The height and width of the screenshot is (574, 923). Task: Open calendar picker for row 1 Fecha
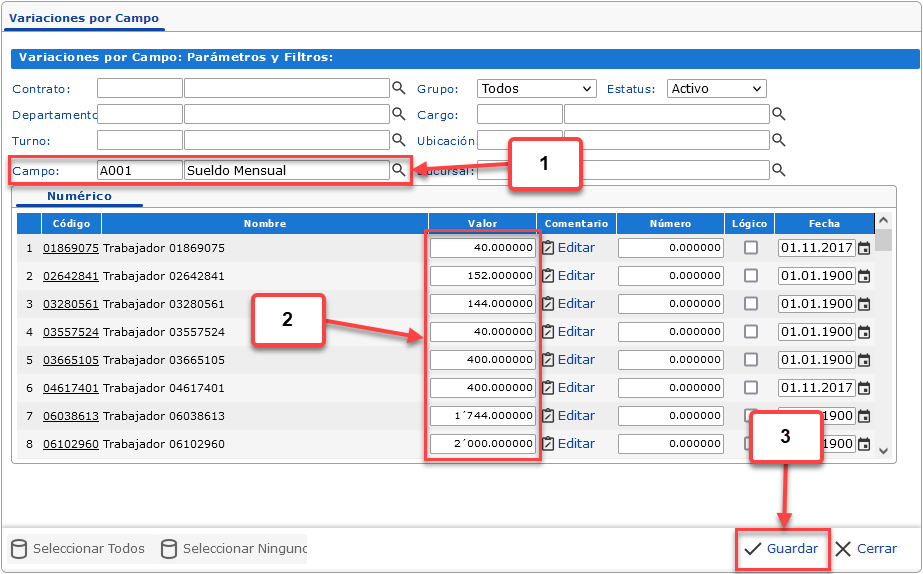[x=864, y=248]
